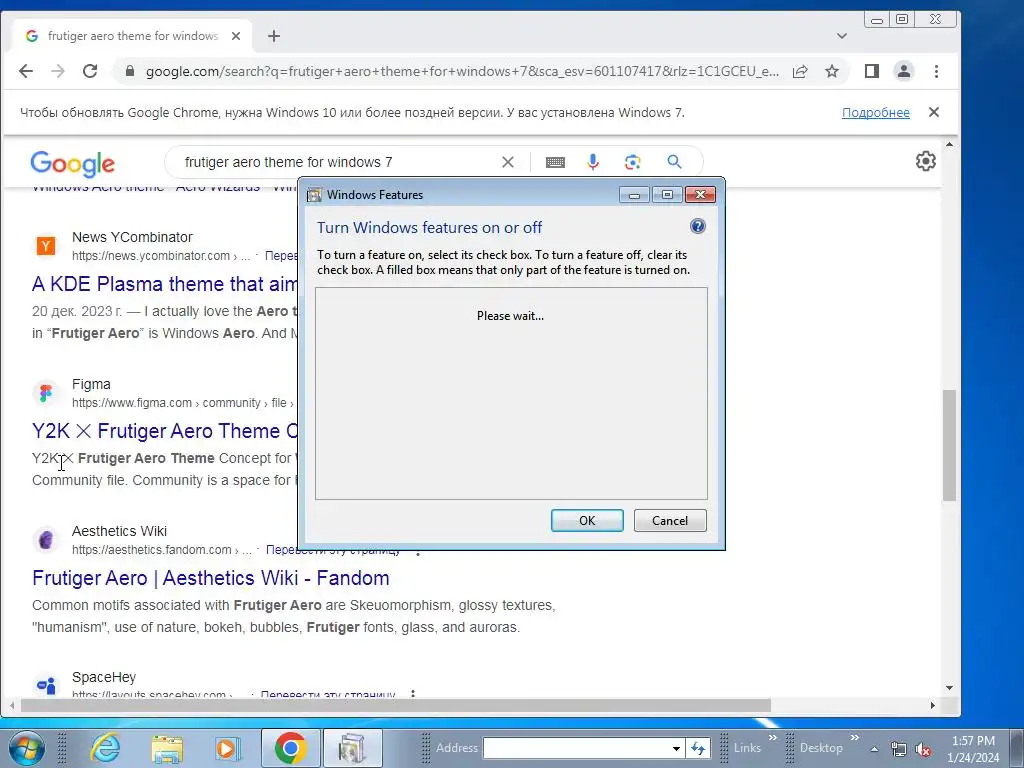Open the Chrome three-dot menu
Viewport: 1024px width, 768px height.
click(936, 71)
